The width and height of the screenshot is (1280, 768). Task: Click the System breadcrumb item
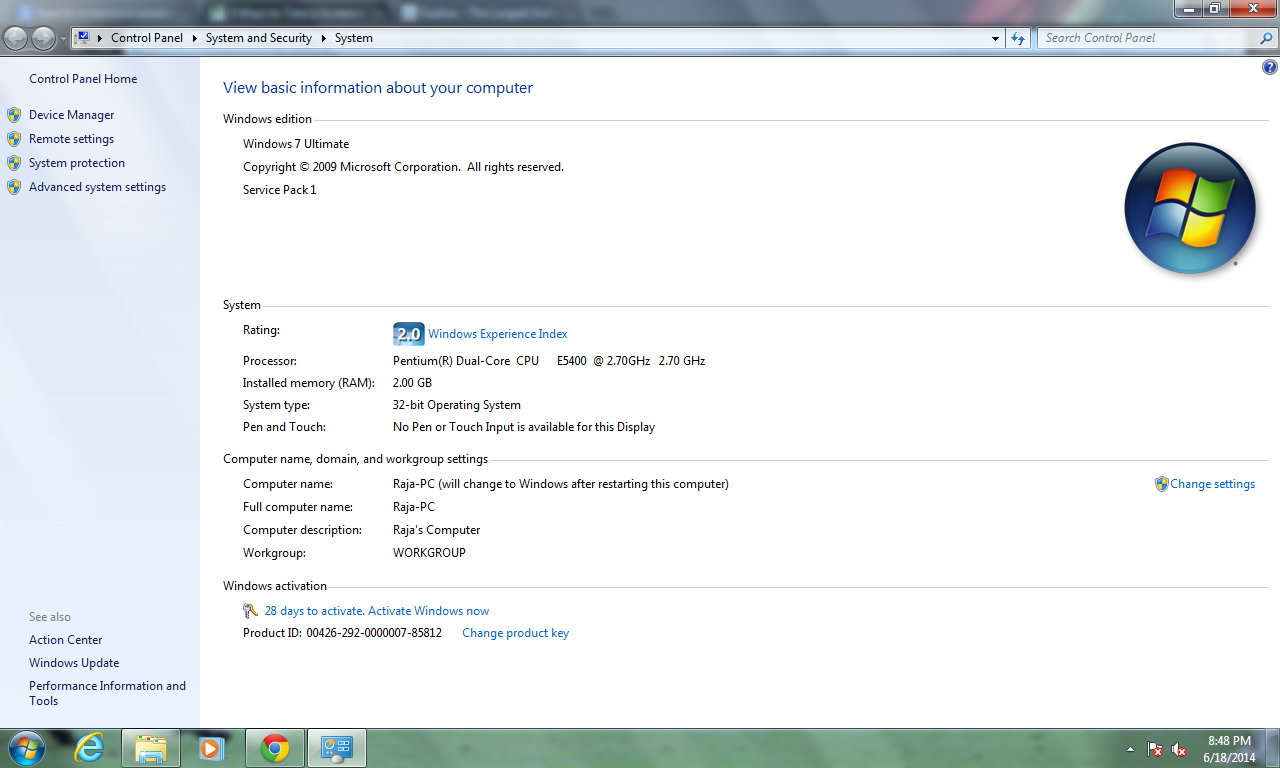pos(354,38)
